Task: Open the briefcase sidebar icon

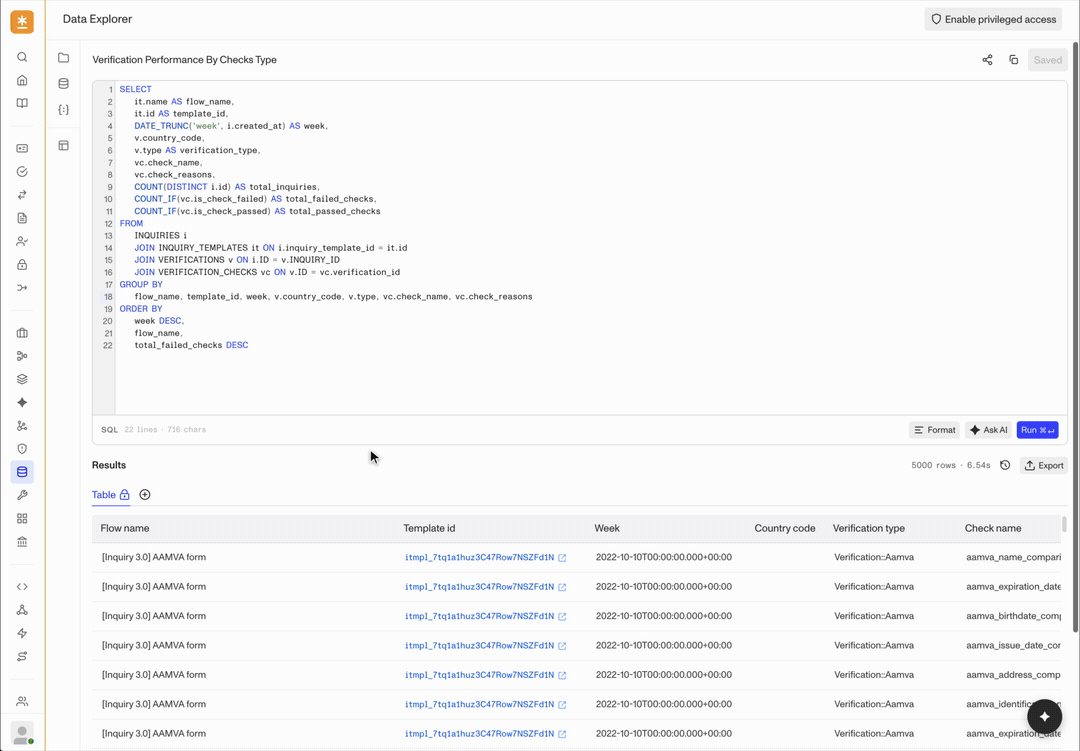Action: point(22,333)
